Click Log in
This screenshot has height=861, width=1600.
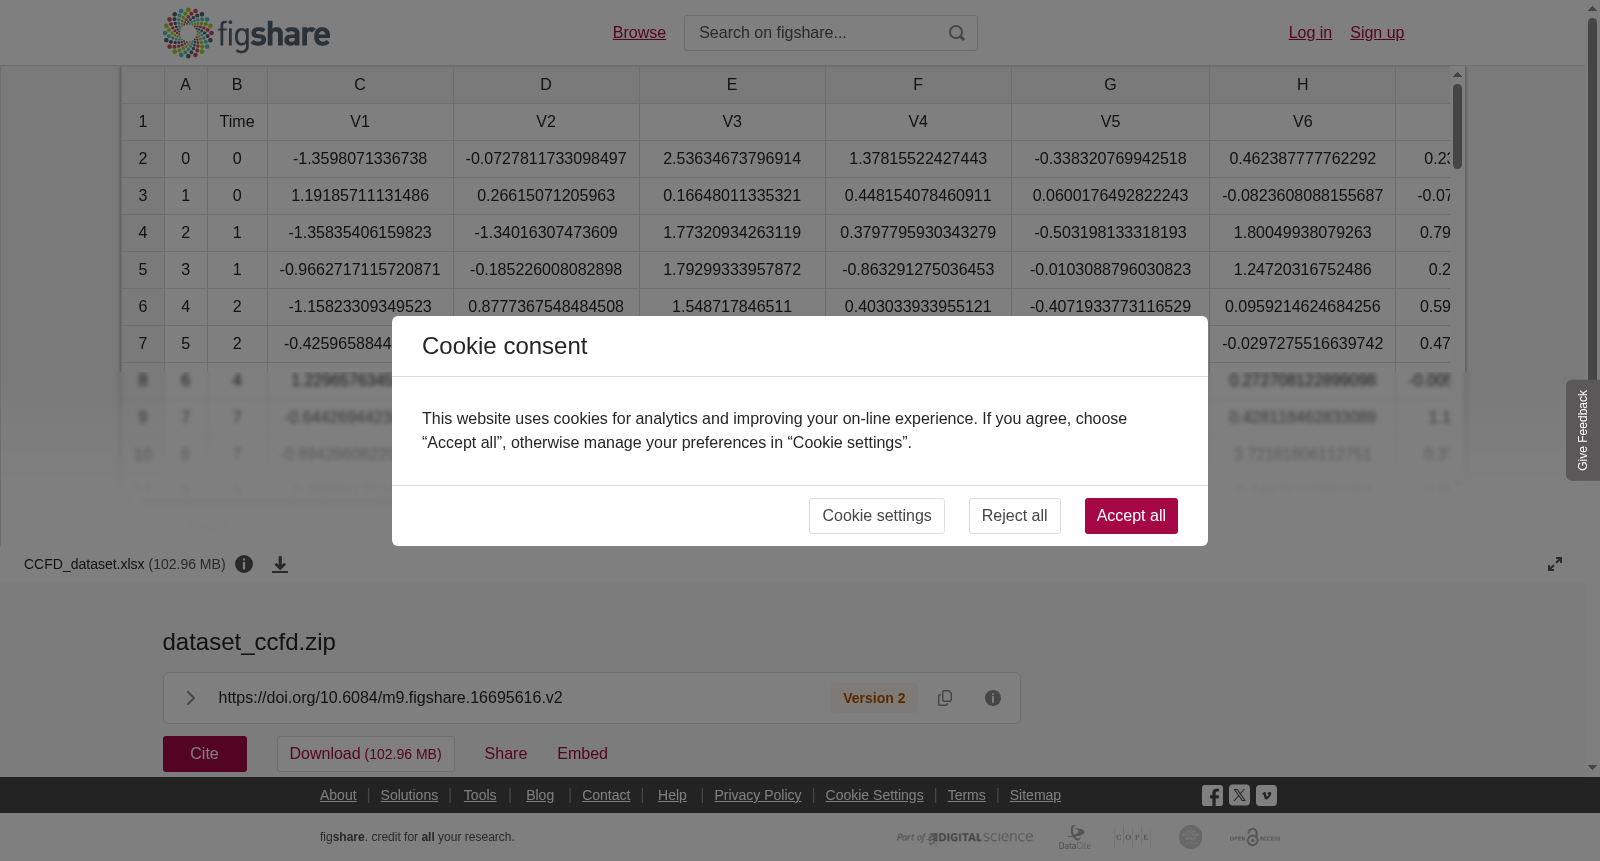pos(1310,33)
